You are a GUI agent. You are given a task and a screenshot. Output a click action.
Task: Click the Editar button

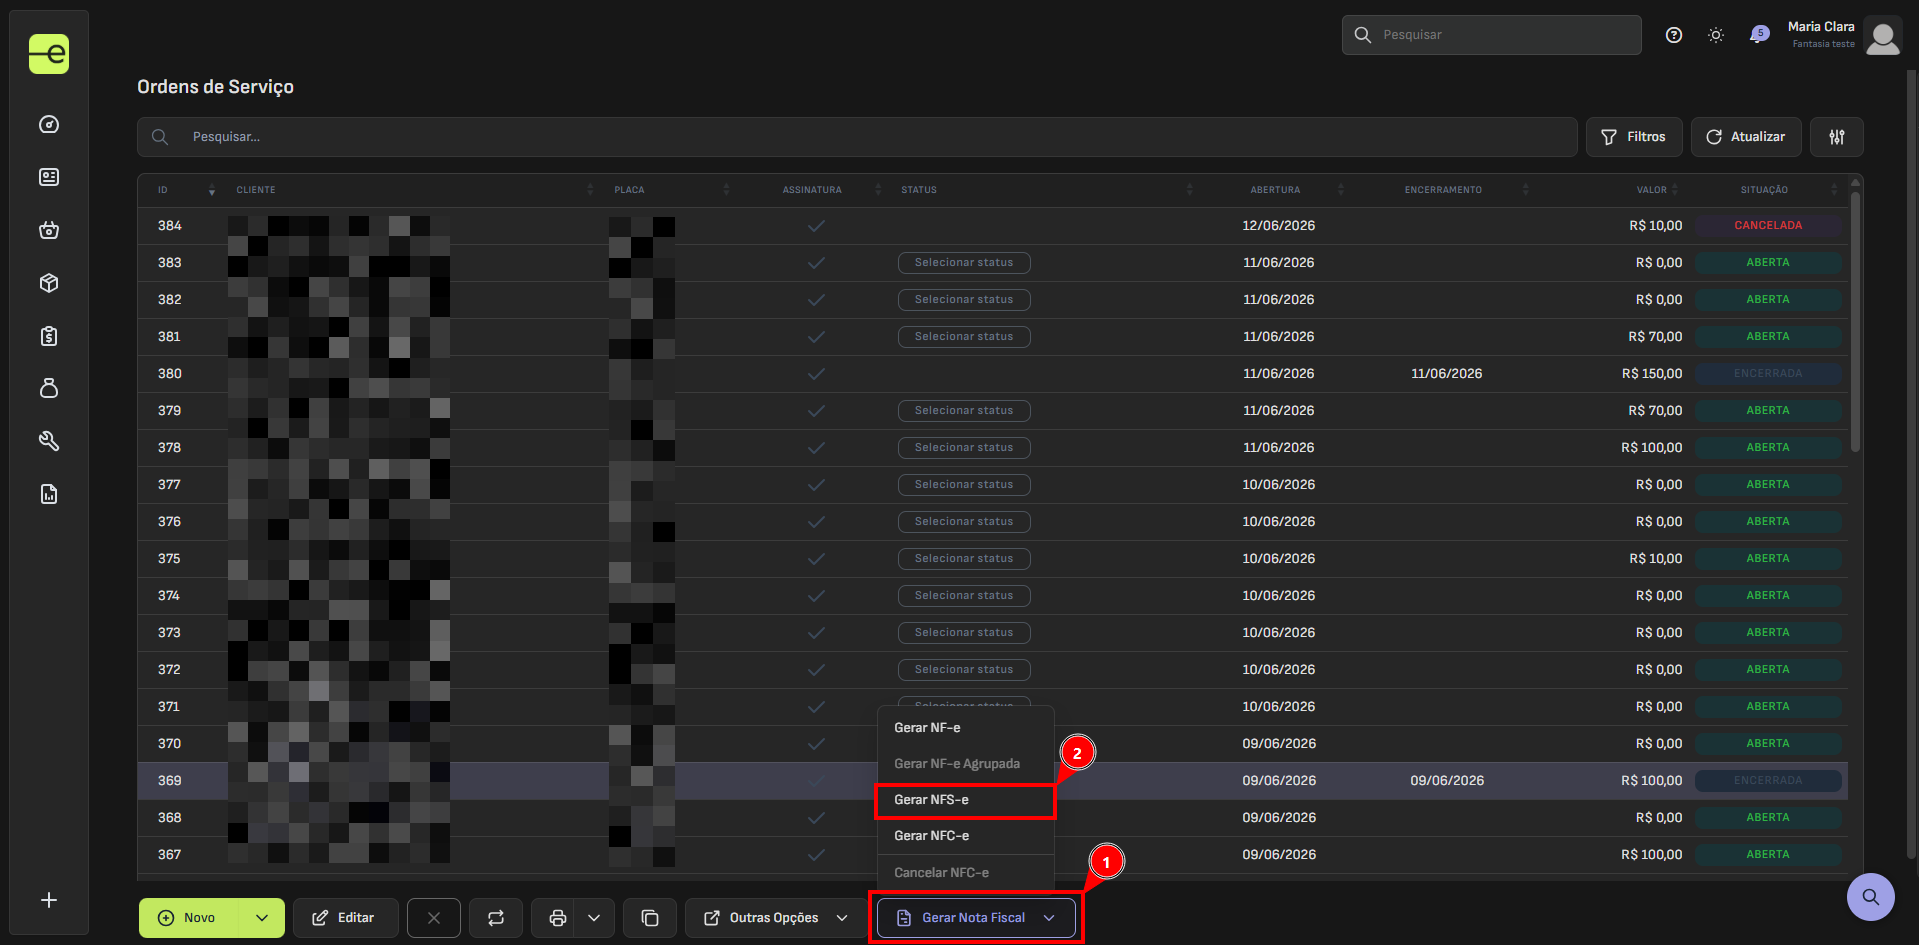[x=345, y=918]
